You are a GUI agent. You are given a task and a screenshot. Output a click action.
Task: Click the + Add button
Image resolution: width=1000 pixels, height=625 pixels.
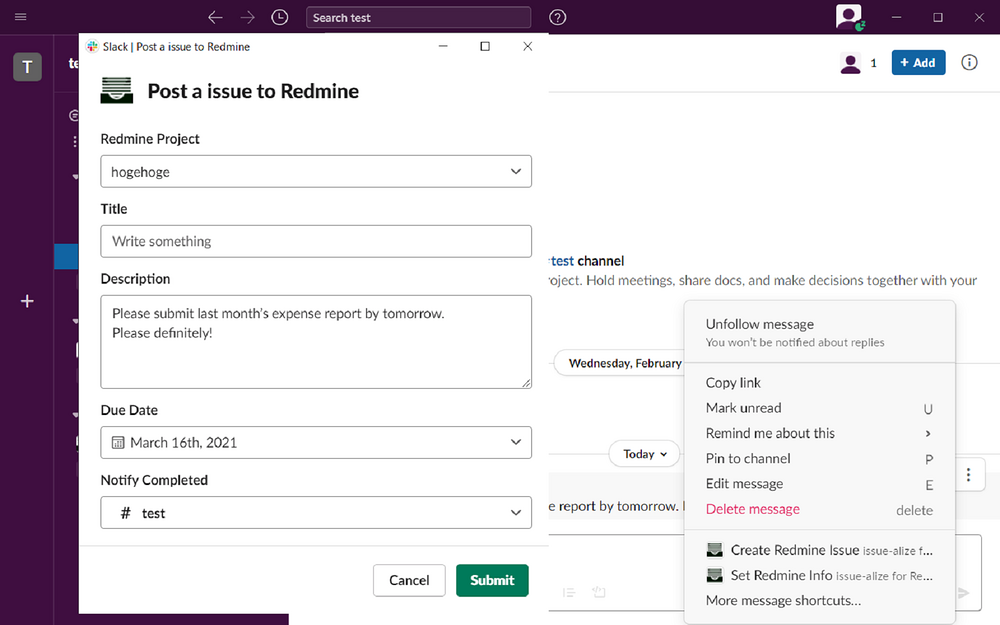click(x=918, y=62)
